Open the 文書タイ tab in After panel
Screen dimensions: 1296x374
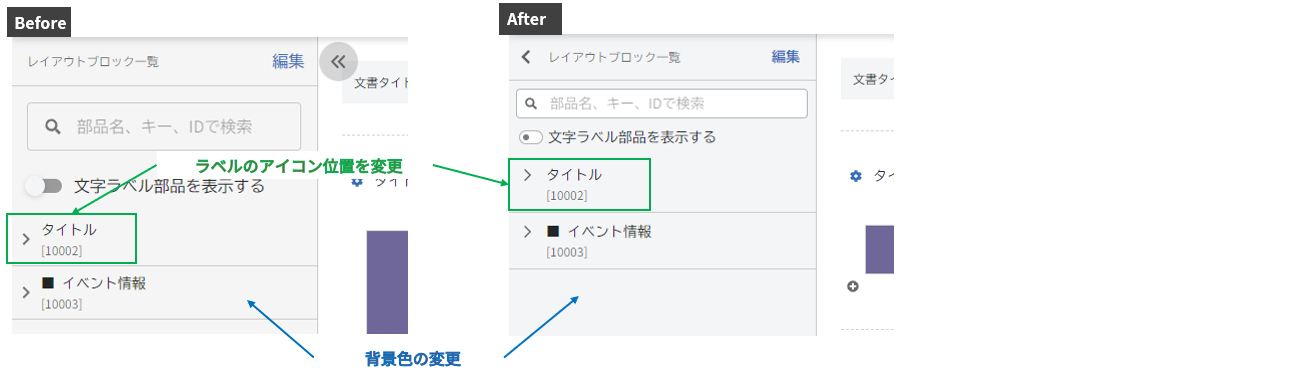click(x=867, y=78)
